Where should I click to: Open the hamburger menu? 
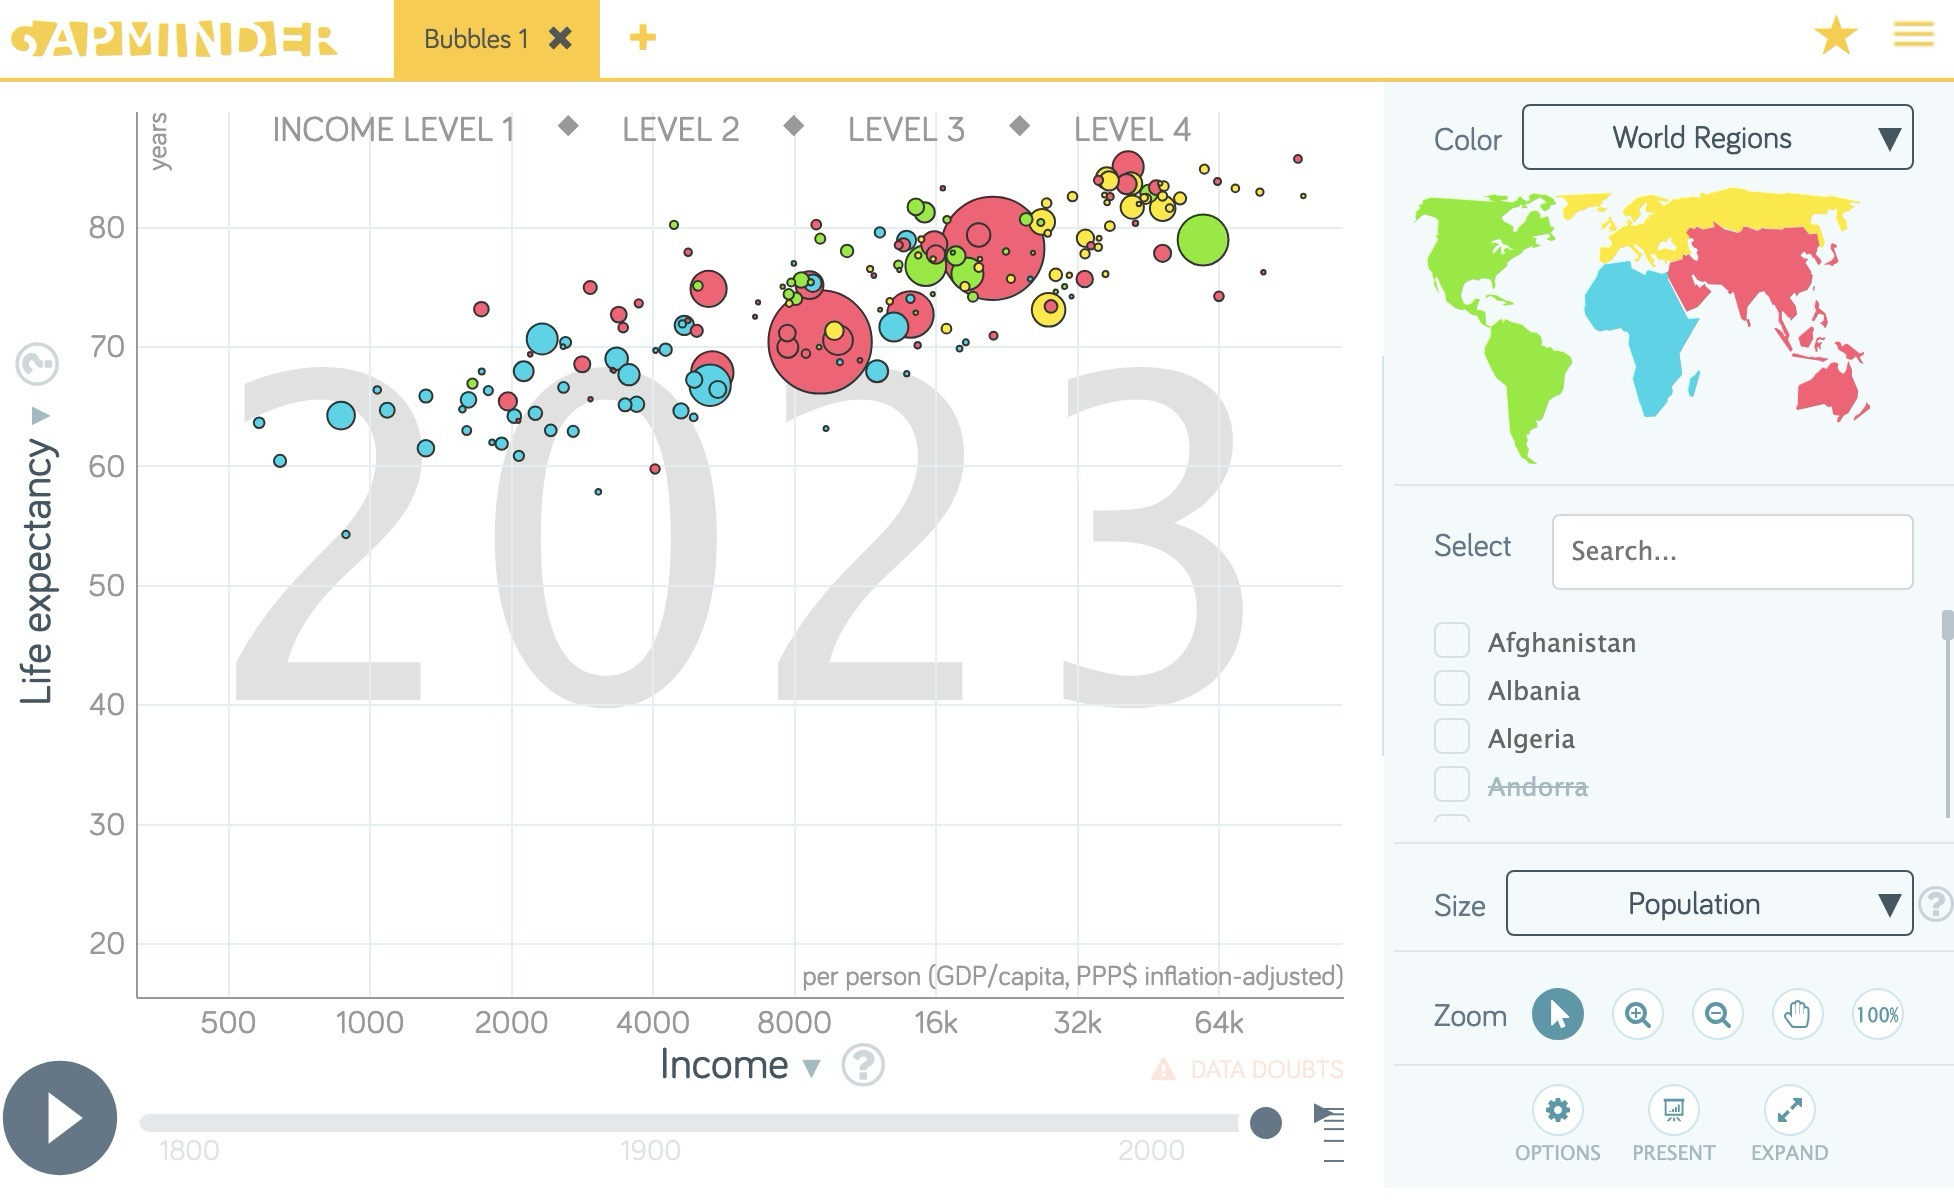tap(1913, 35)
